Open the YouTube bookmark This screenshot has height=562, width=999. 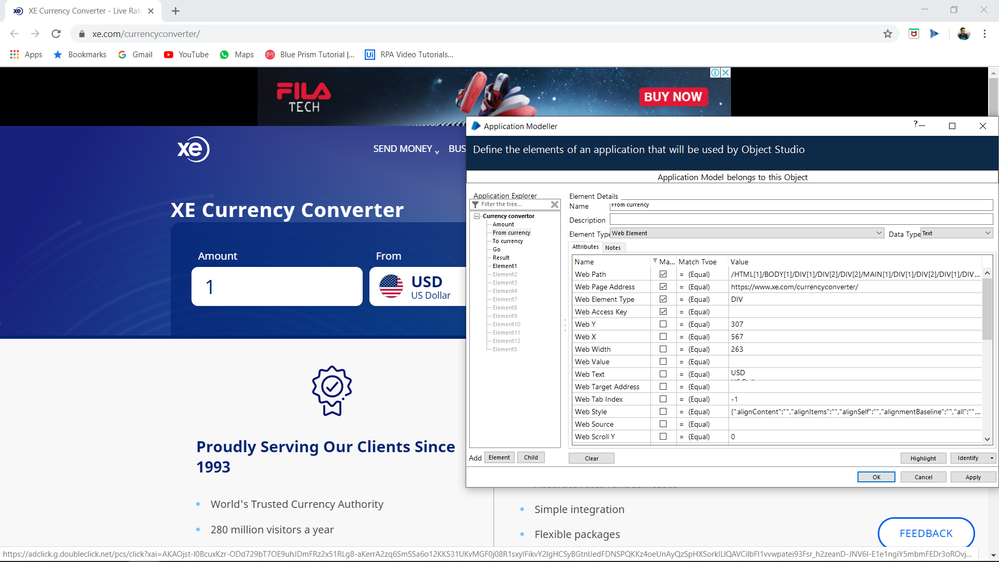[x=186, y=55]
